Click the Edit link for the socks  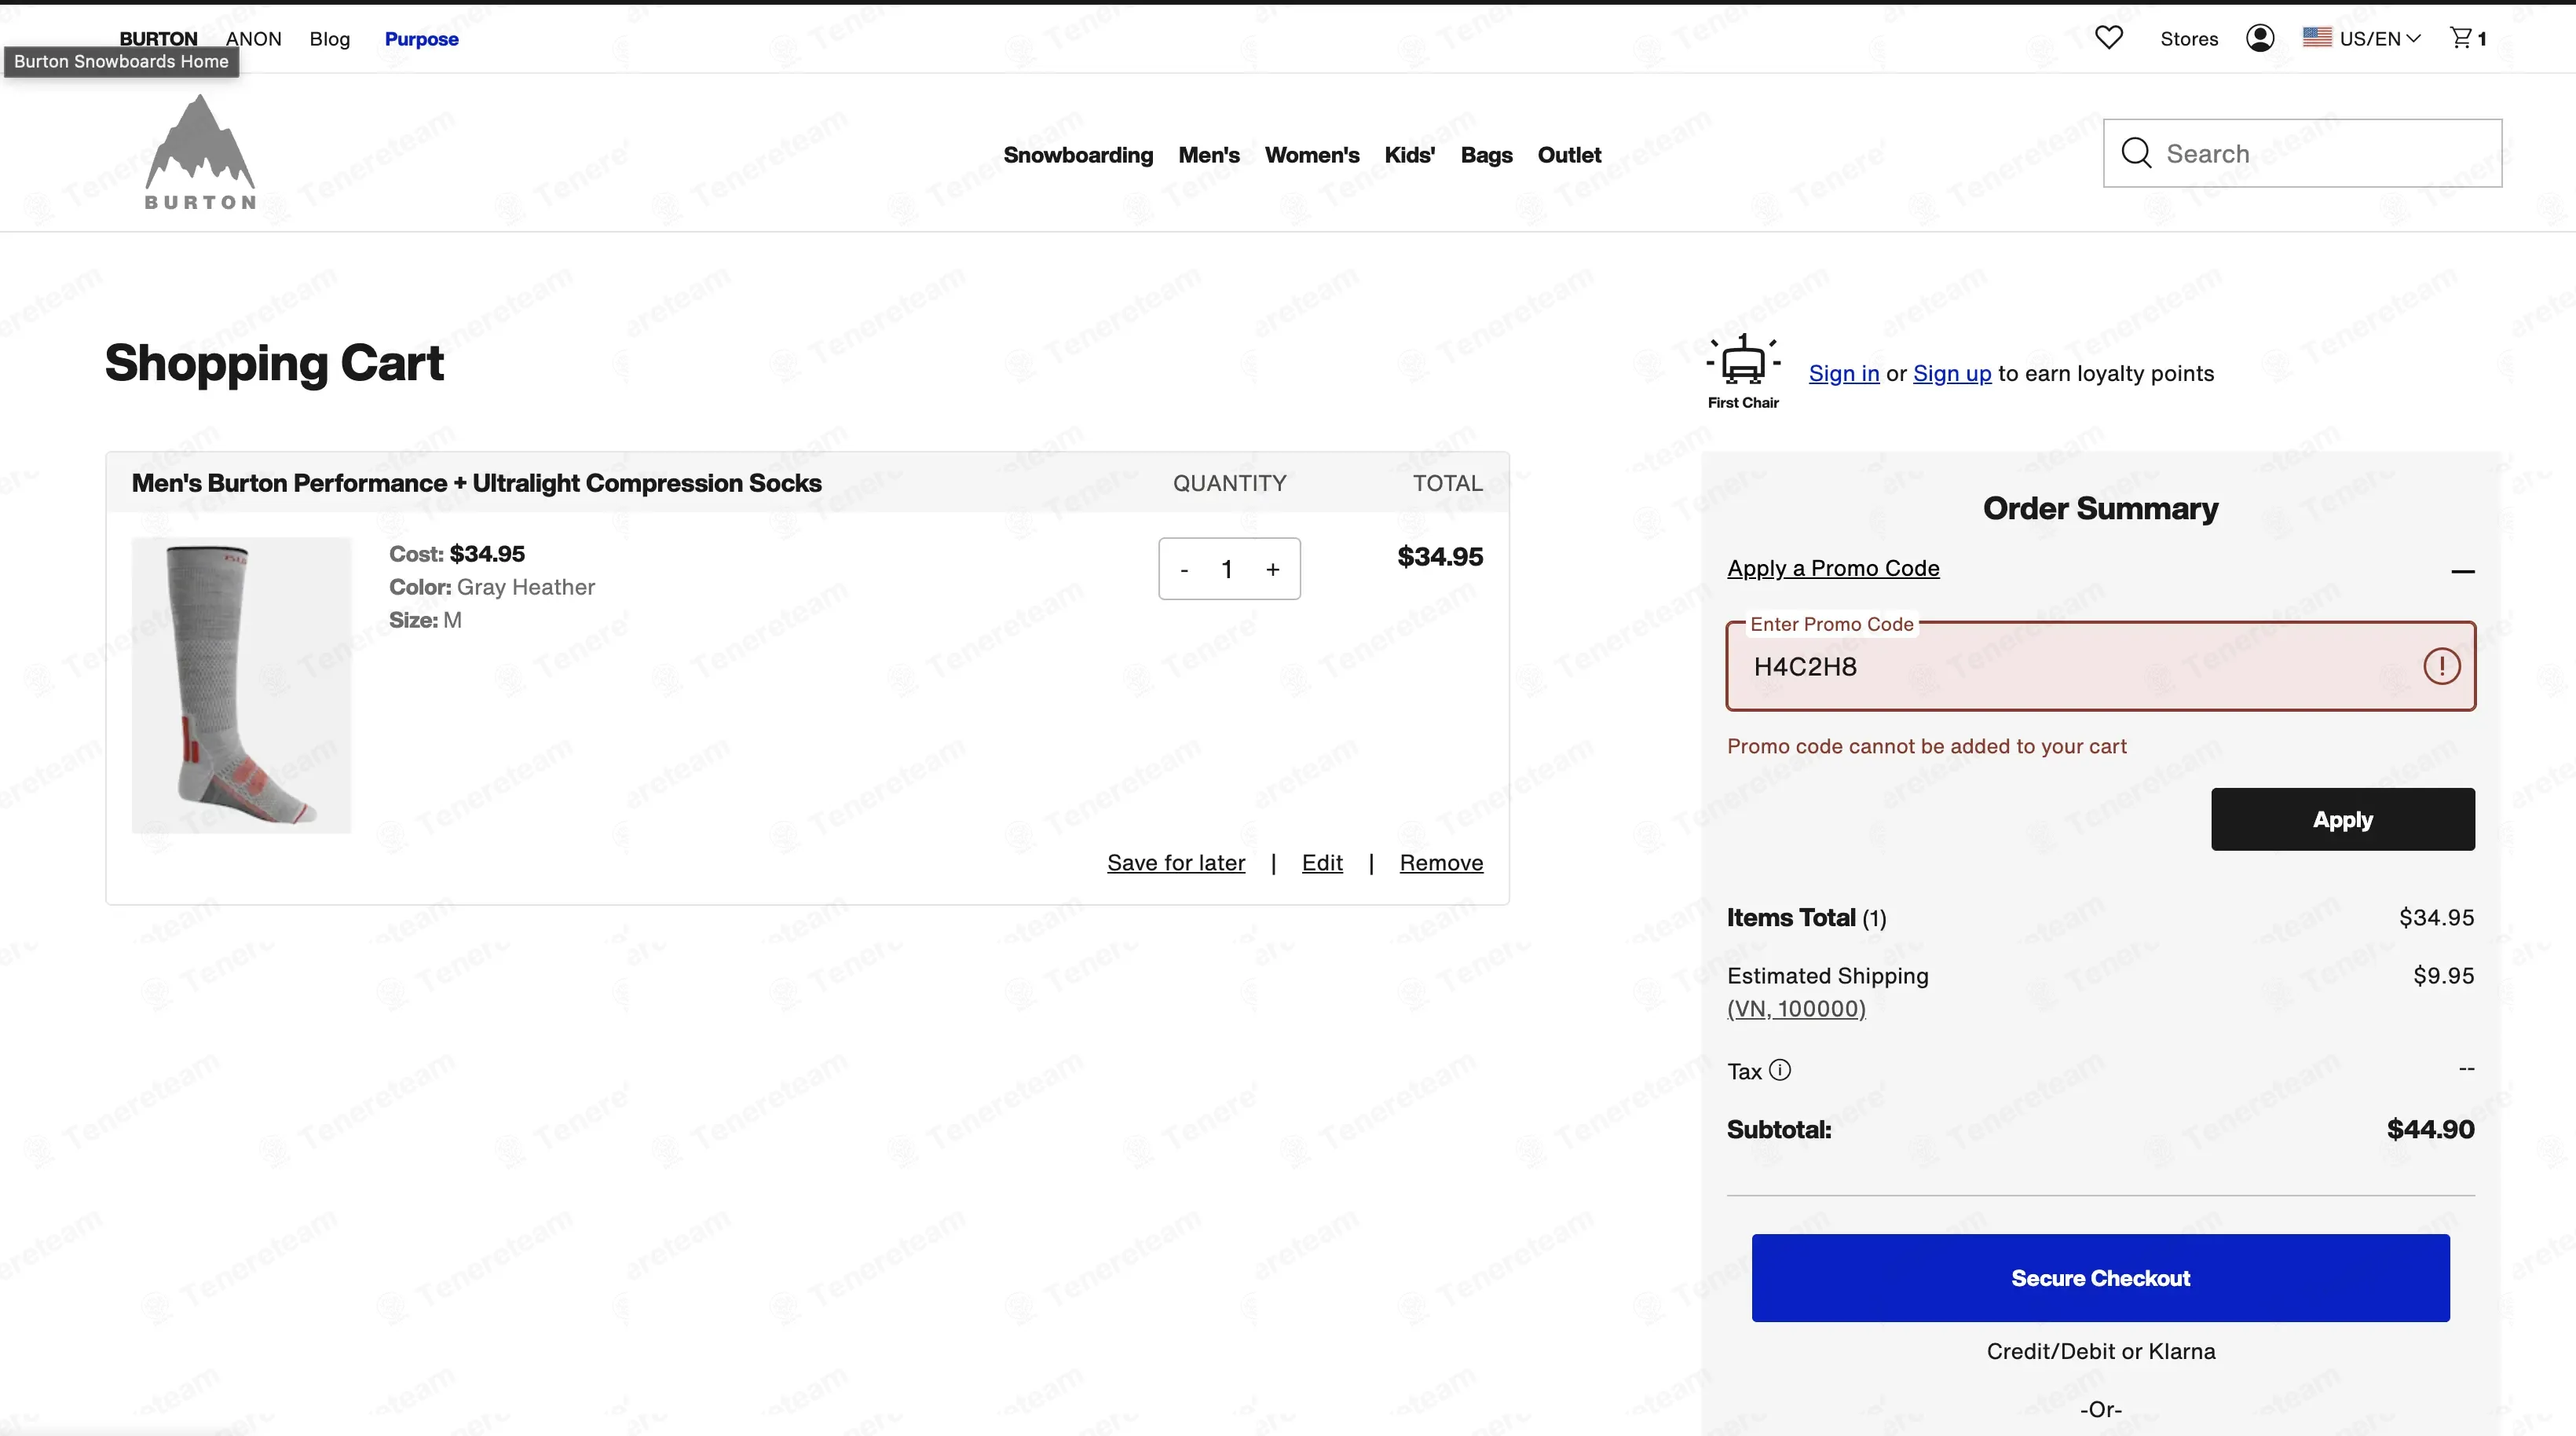click(x=1322, y=863)
